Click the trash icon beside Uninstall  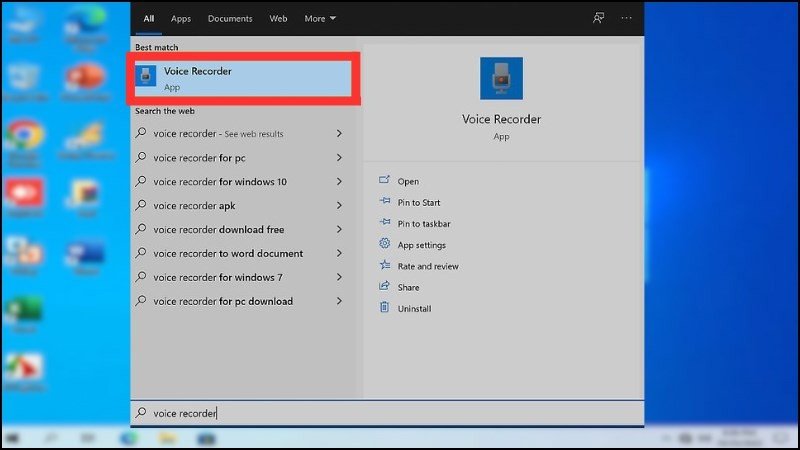(384, 307)
